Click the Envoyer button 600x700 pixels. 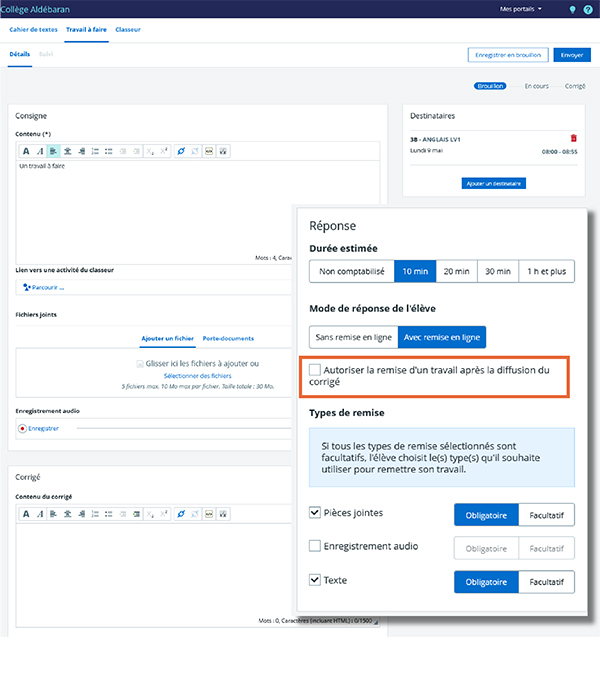pyautogui.click(x=572, y=55)
